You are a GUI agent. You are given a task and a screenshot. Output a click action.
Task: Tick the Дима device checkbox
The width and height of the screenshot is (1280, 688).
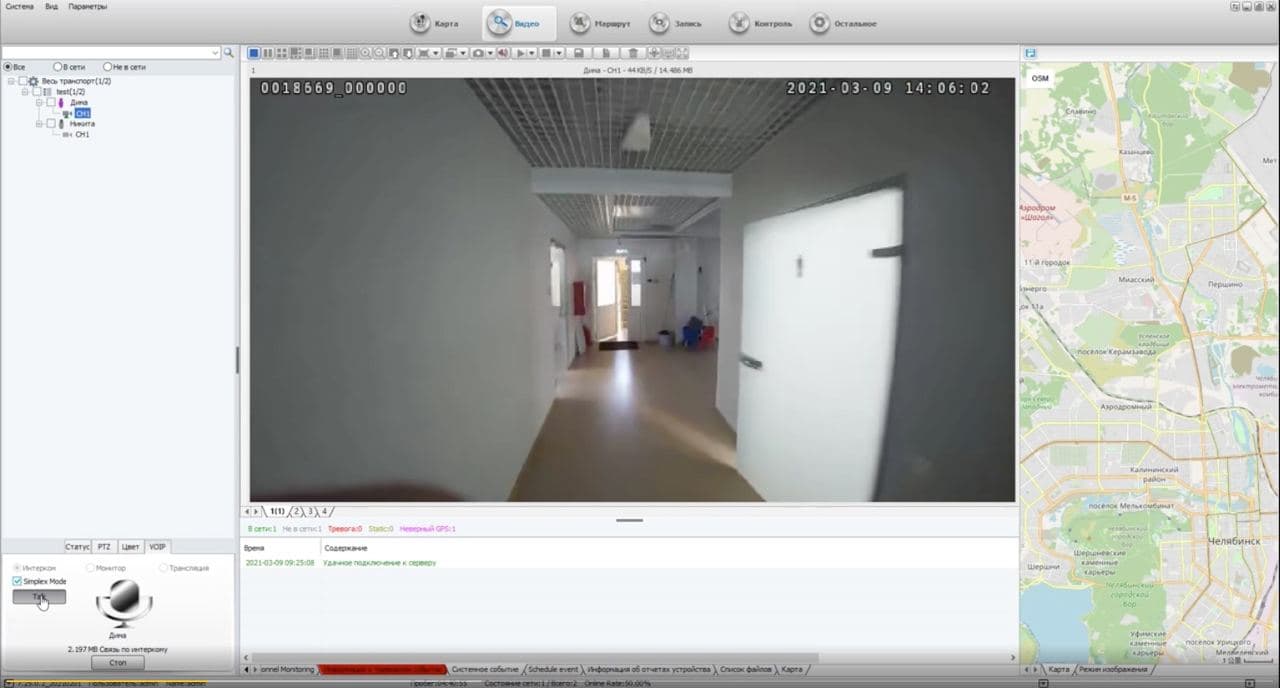51,102
